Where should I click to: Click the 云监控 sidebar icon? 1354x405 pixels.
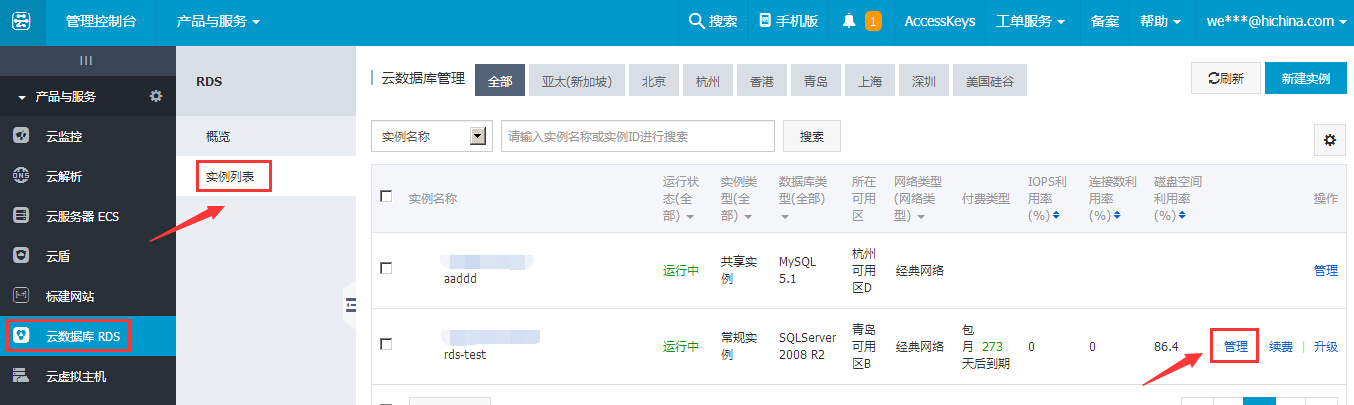(21, 136)
